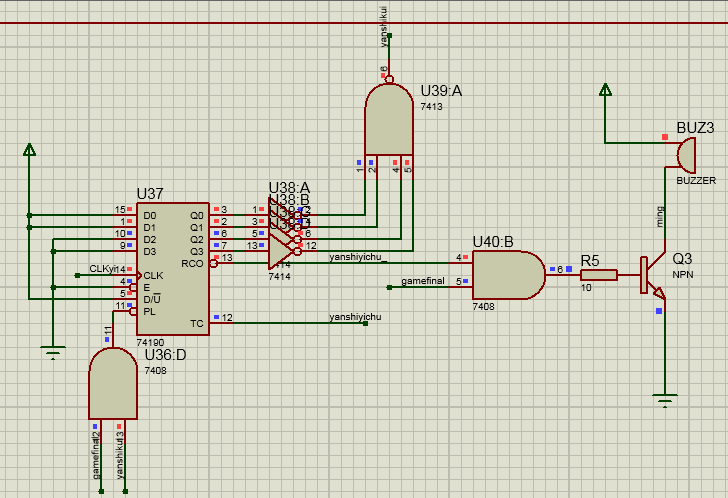This screenshot has height=498, width=728.
Task: Click the CLKyi terminal dot near CLK pin
Action: pos(78,276)
